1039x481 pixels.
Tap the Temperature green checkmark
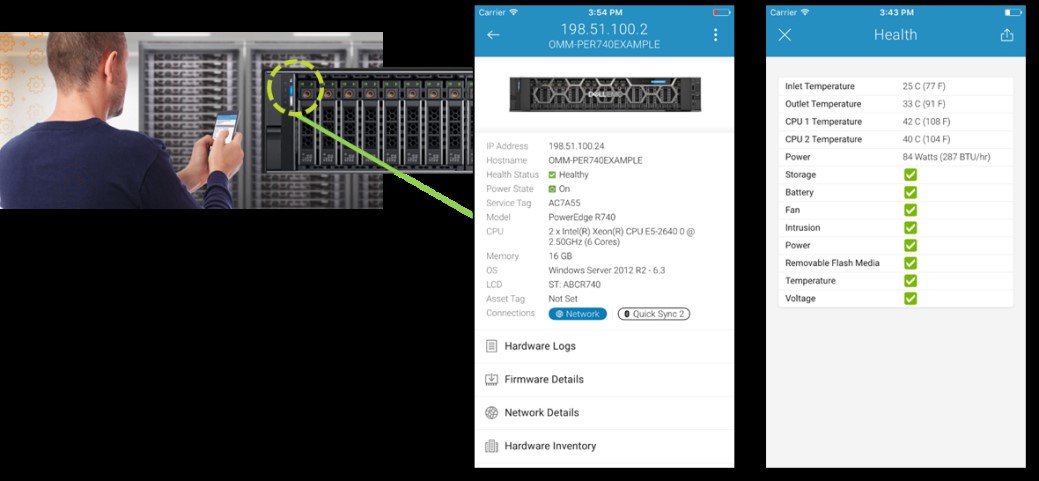click(910, 281)
